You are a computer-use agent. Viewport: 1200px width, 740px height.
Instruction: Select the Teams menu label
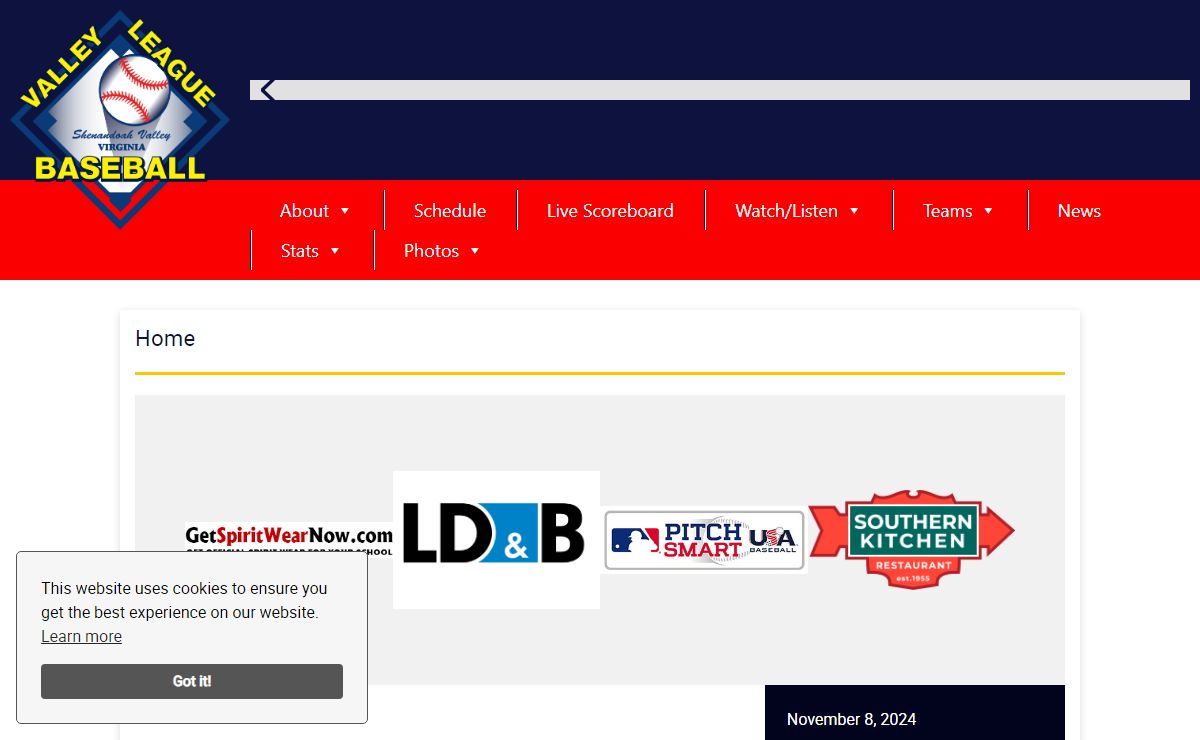coord(948,211)
